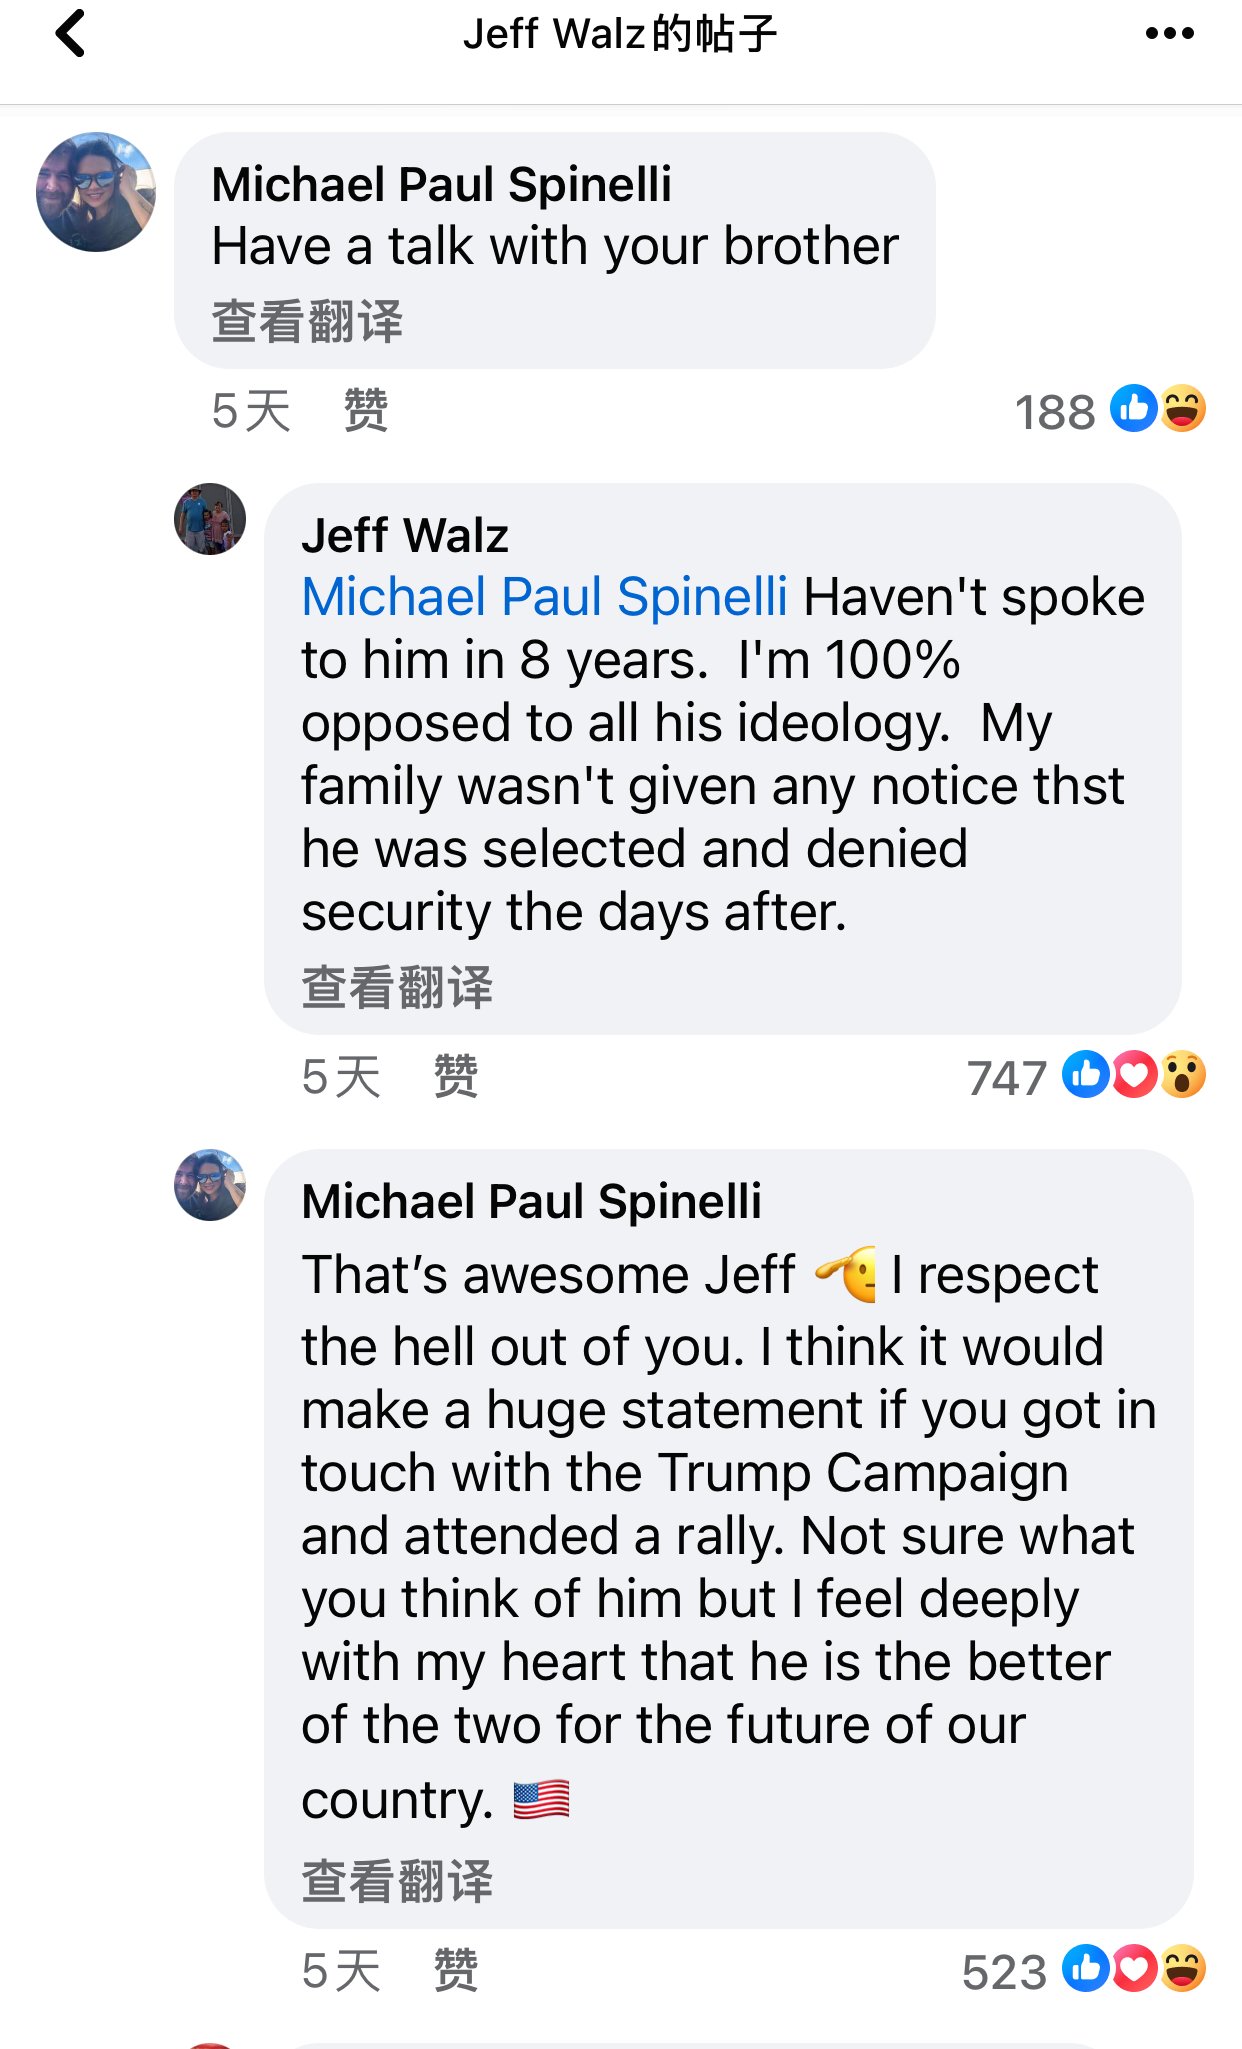This screenshot has width=1242, height=2049.
Task: Open Jeff Walz profile from name
Action: coord(405,536)
